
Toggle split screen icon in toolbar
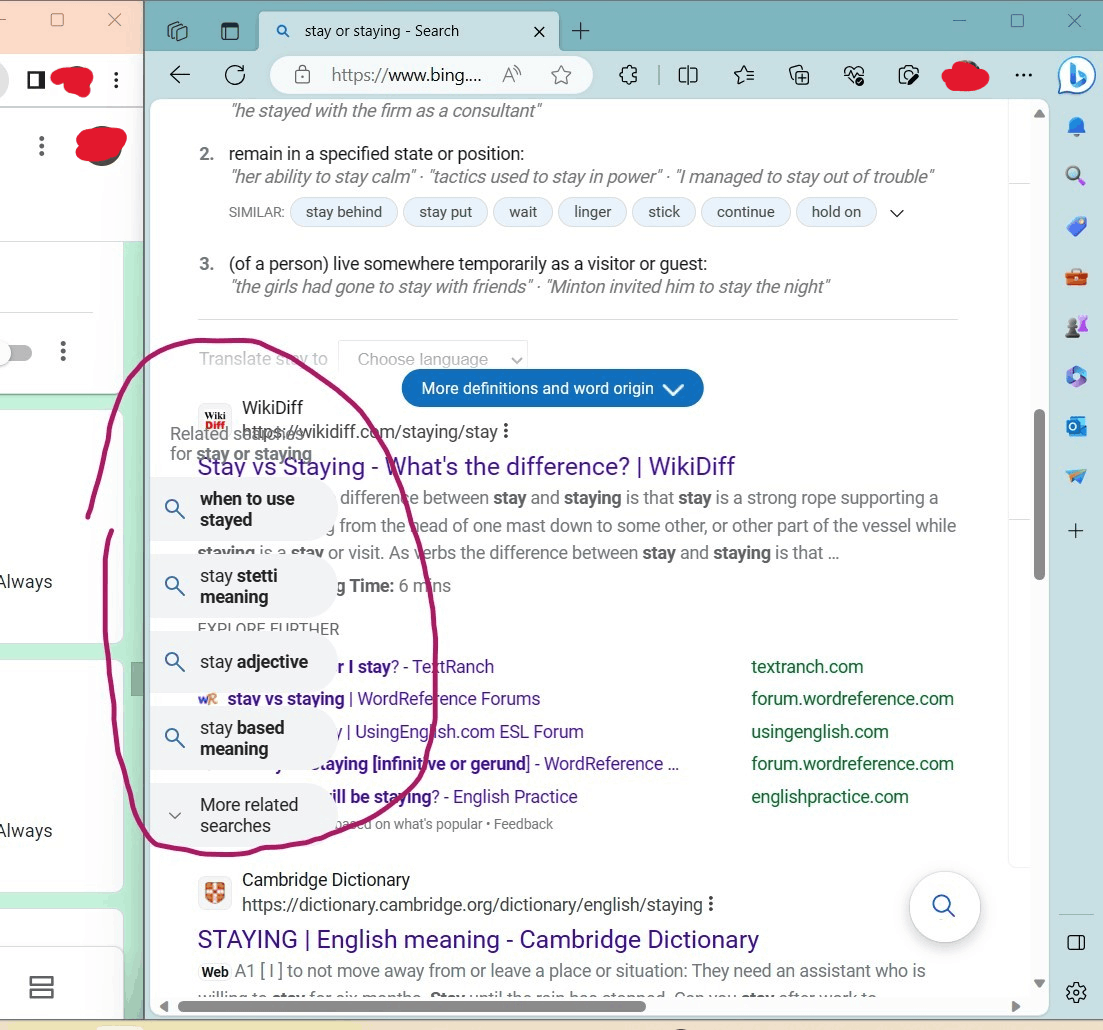coord(688,75)
